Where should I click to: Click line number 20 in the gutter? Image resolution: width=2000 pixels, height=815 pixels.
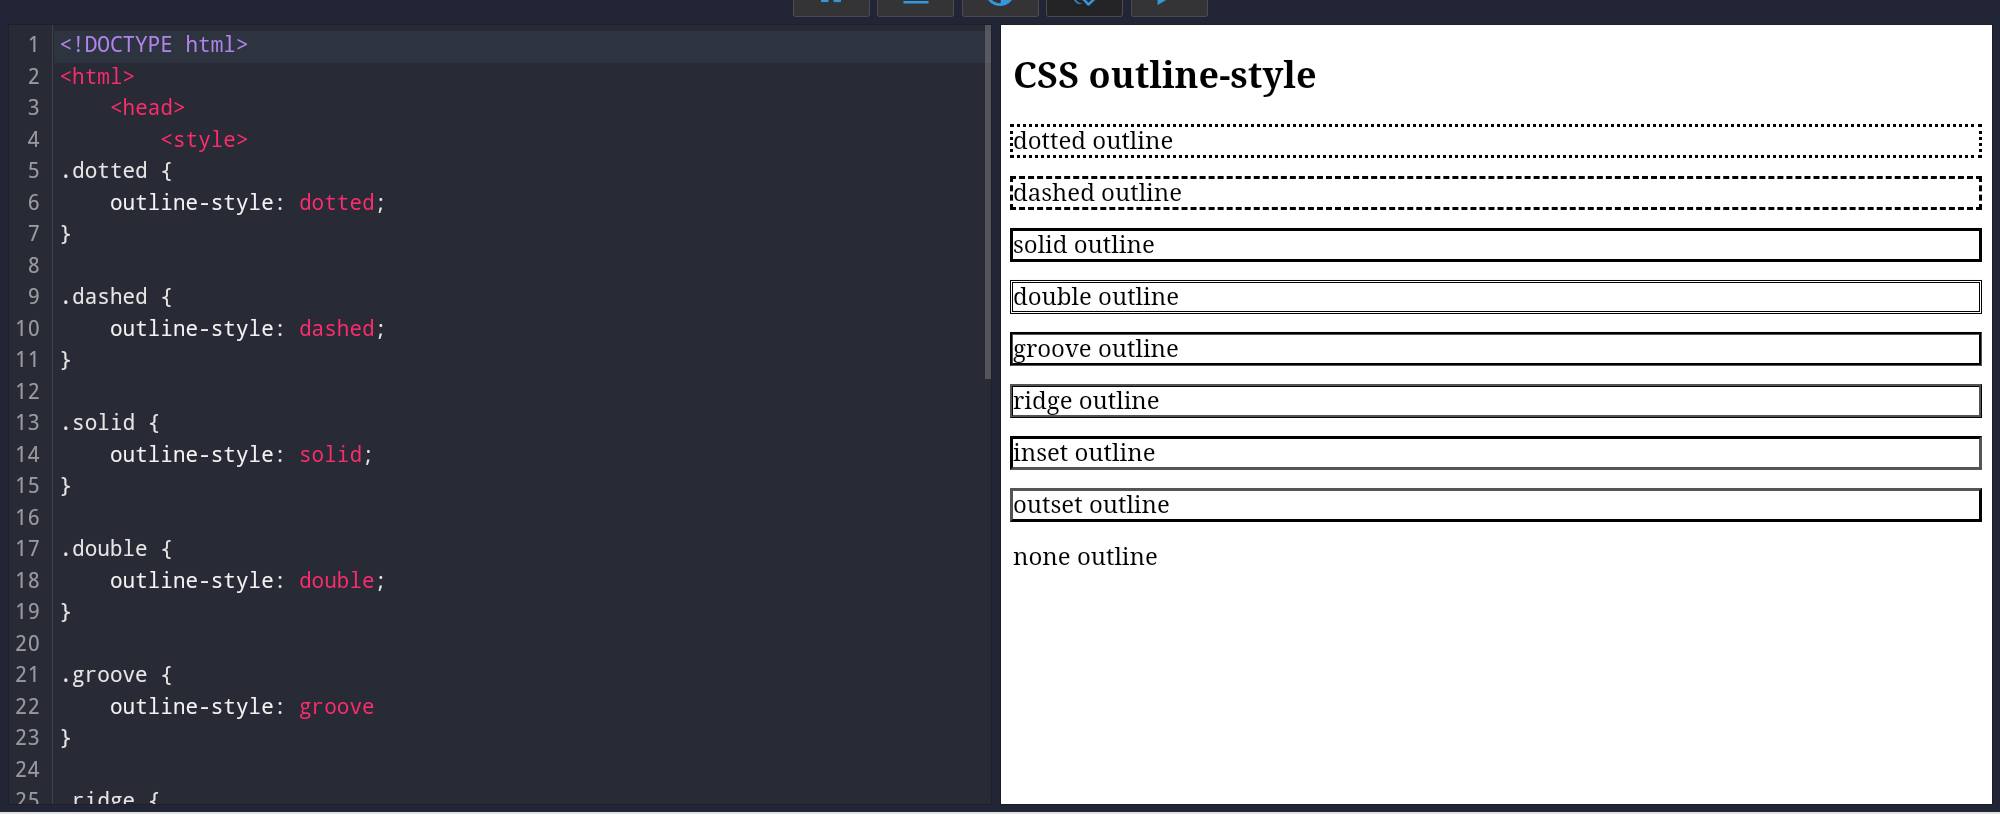click(27, 644)
